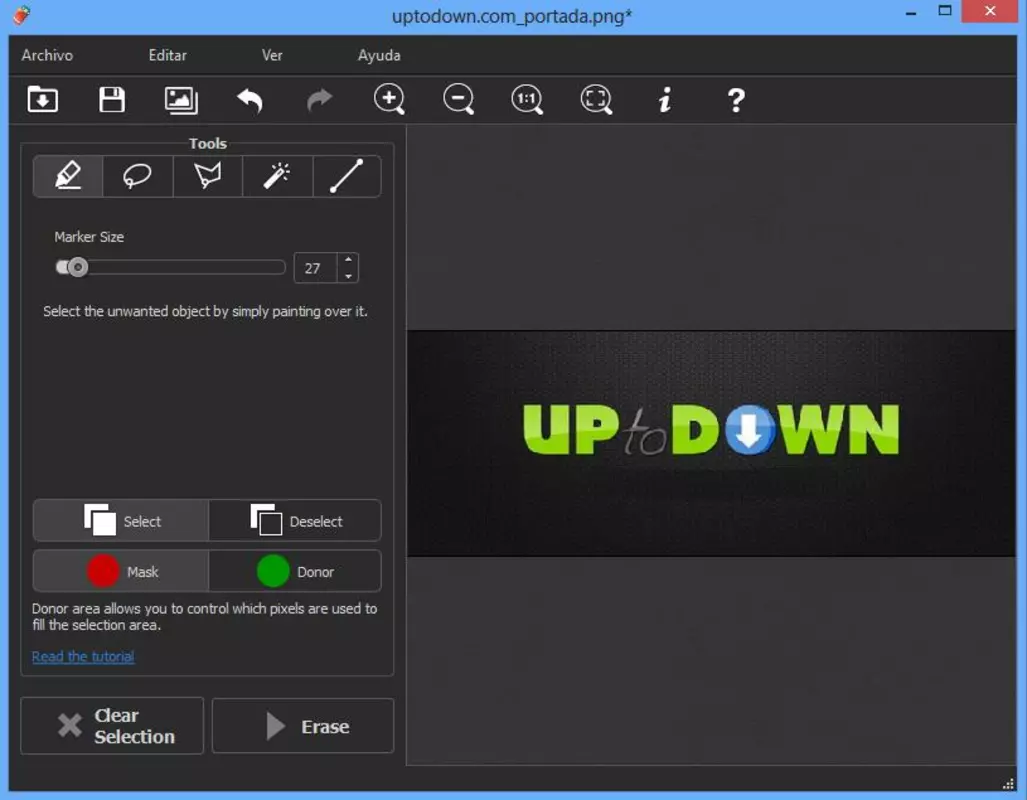The height and width of the screenshot is (800, 1027).
Task: Click inside the Marker Size value field
Action: tap(316, 268)
